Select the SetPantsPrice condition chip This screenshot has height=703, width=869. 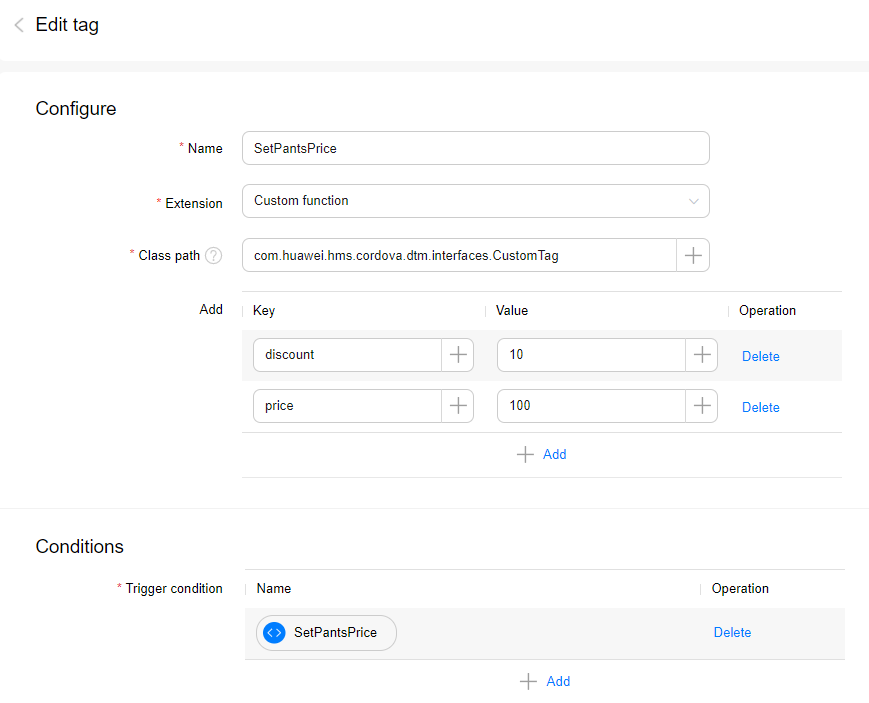click(x=326, y=632)
